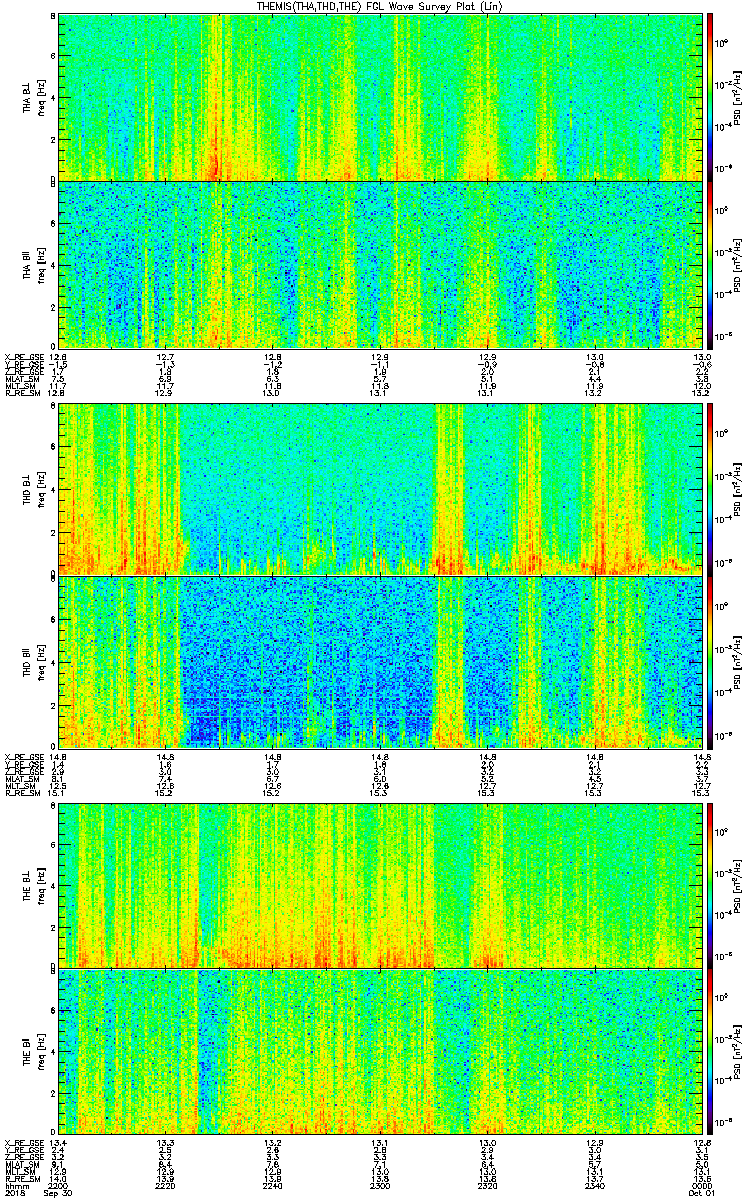This screenshot has width=750, height=1200.
Task: Click the 2340 time tick label
Action: click(x=595, y=1185)
